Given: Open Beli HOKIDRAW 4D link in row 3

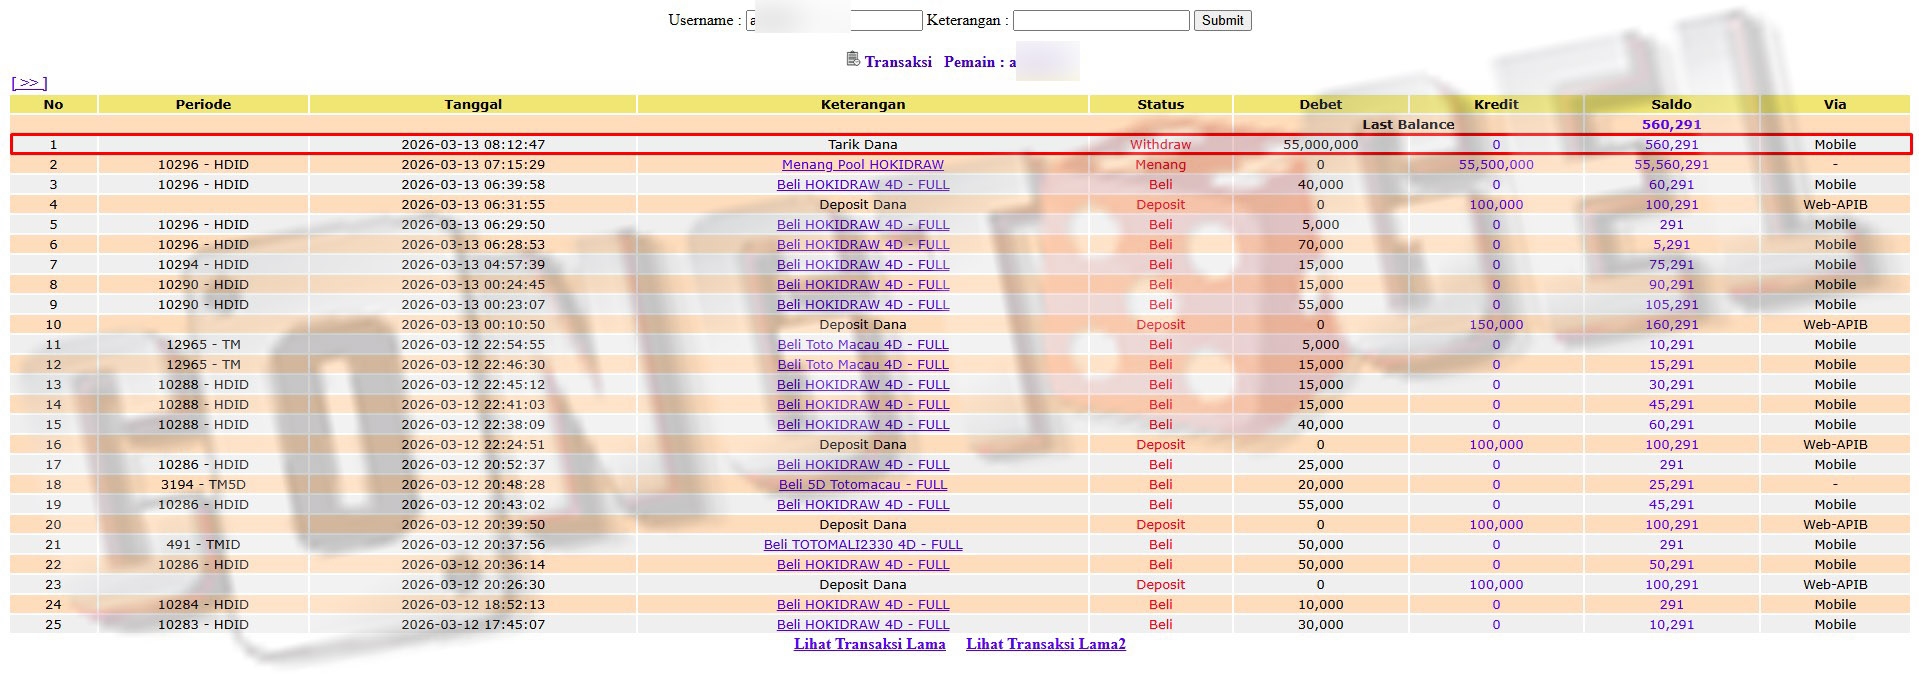Looking at the screenshot, I should pos(862,185).
